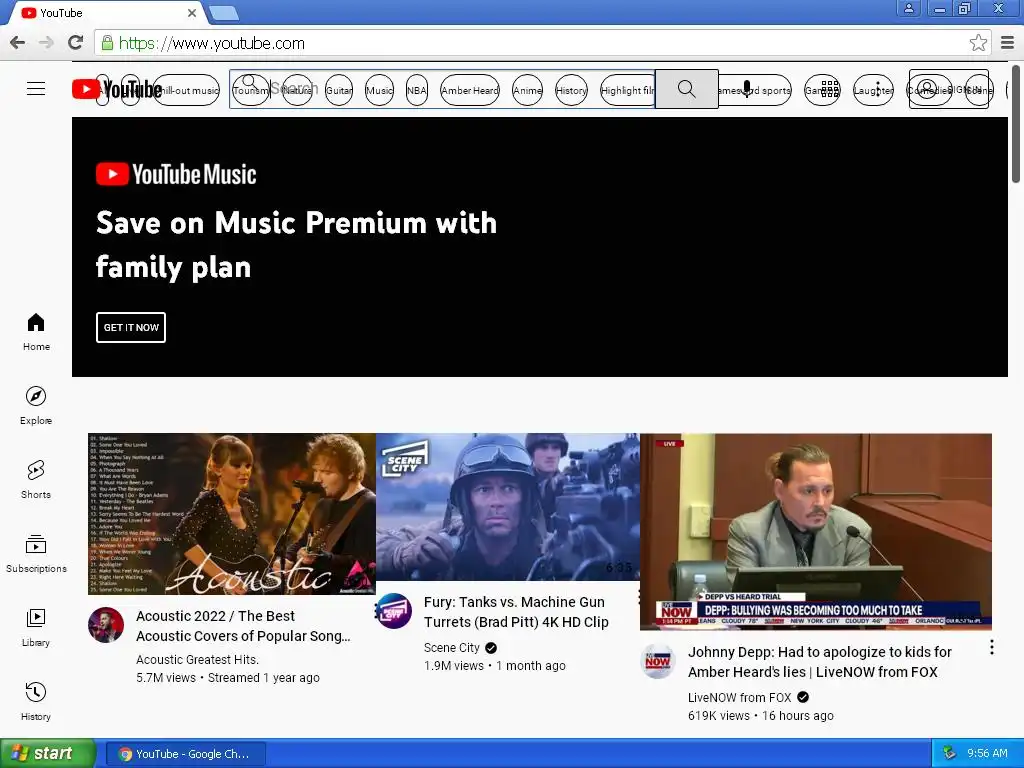Open Library in the left sidebar
The width and height of the screenshot is (1024, 768).
pyautogui.click(x=36, y=628)
